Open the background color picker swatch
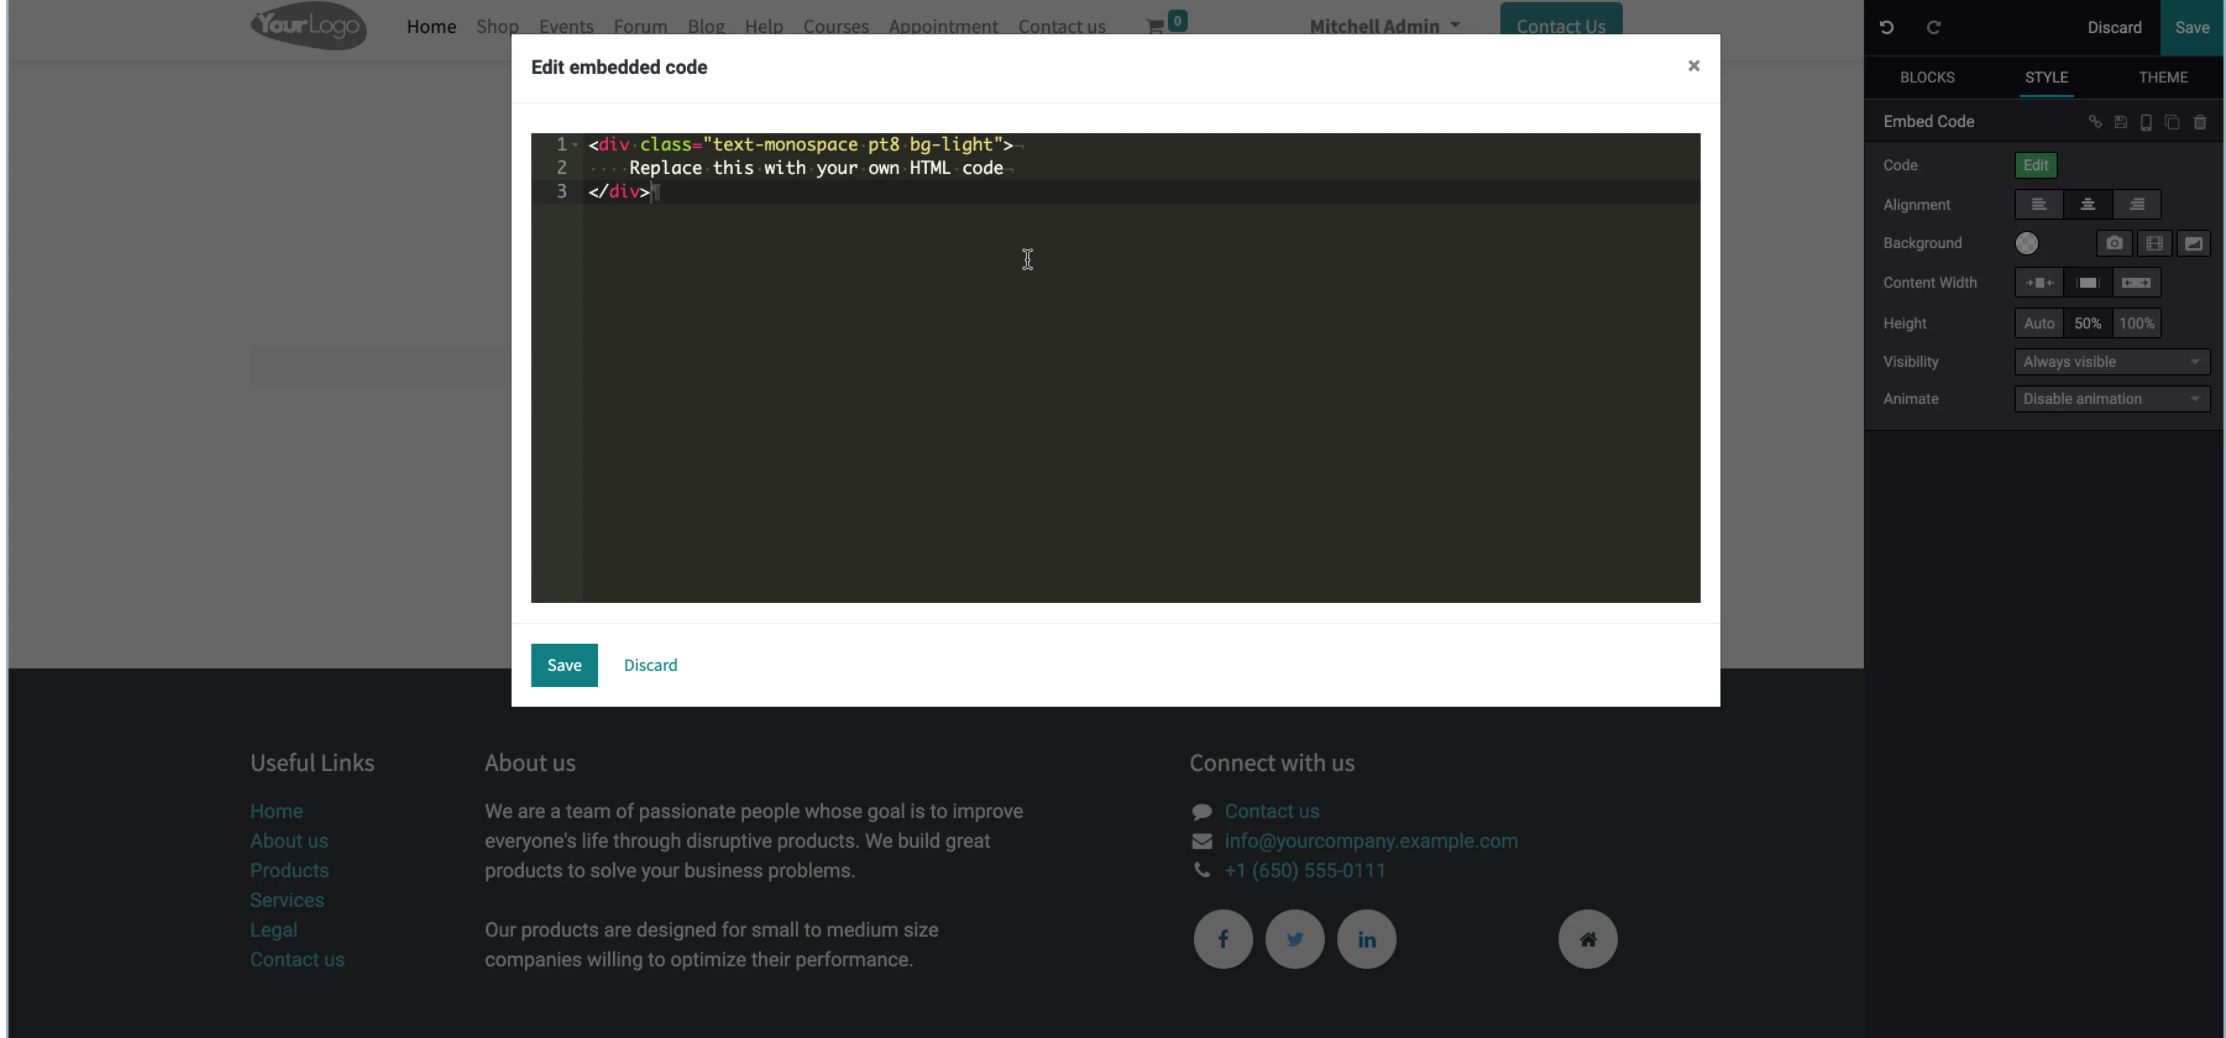 (2027, 243)
